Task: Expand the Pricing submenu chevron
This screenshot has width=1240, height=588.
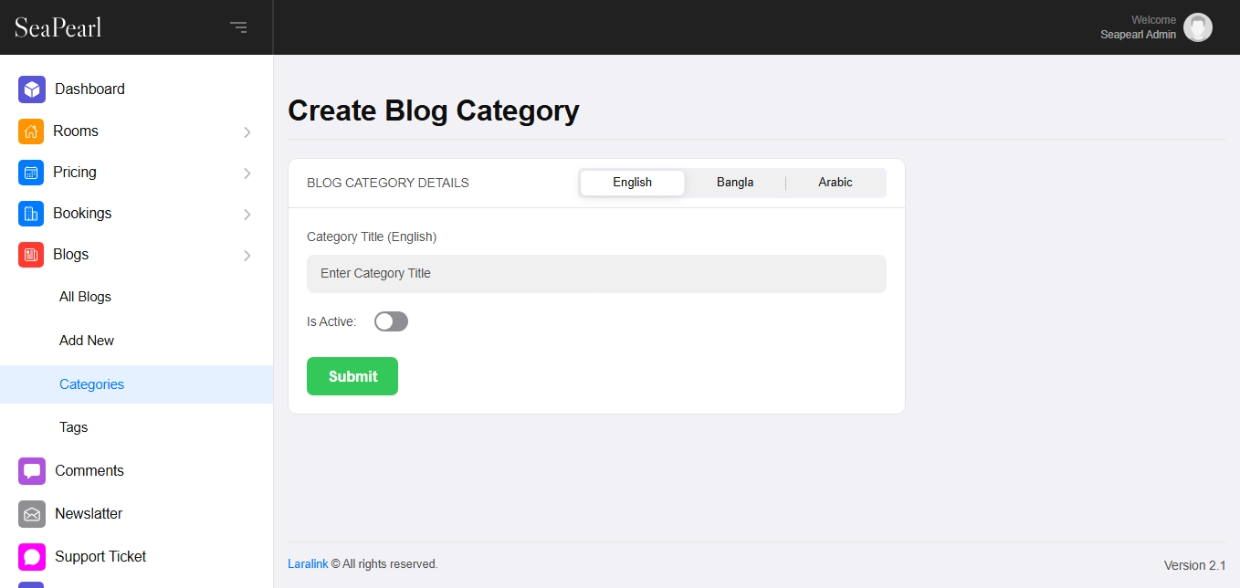Action: 247,173
